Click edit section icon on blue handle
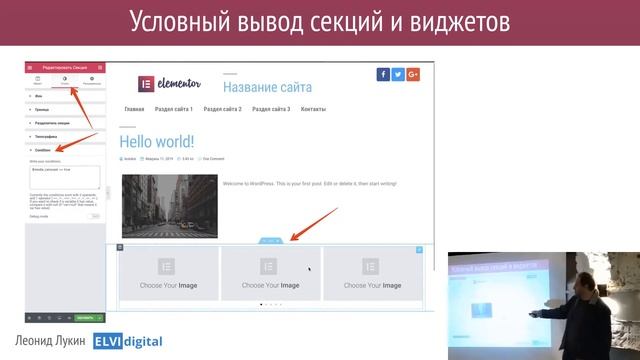This screenshot has width=640, height=360. 271,241
